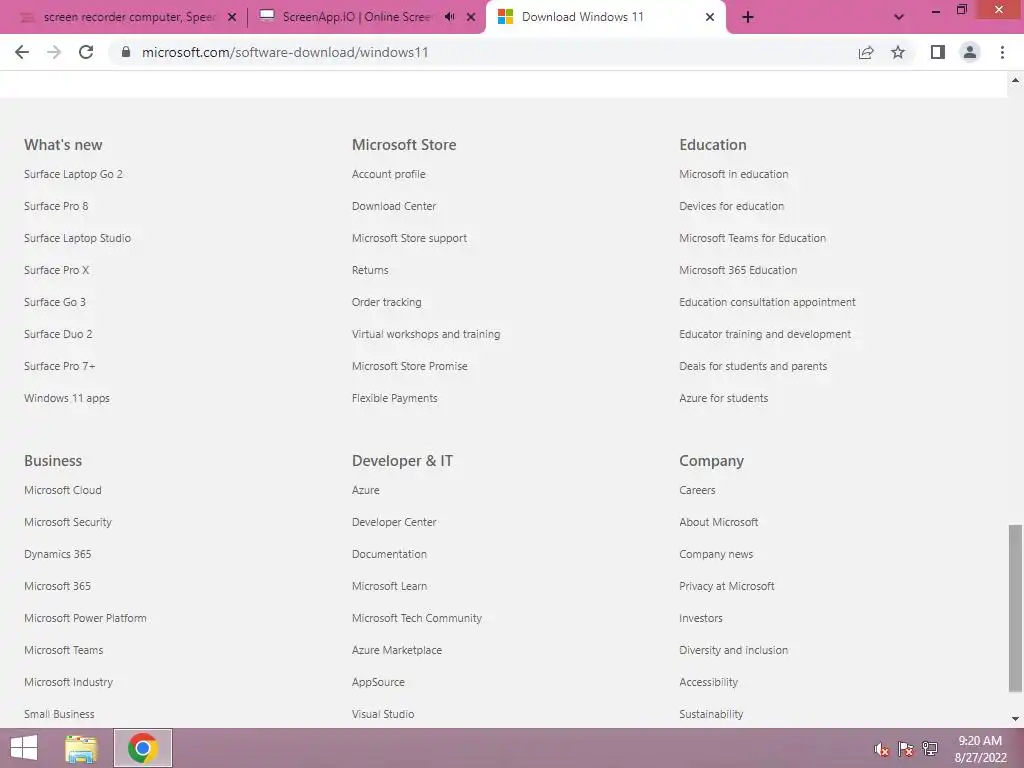The width and height of the screenshot is (1024, 768).
Task: Click the forward navigation arrow
Action: click(x=54, y=52)
